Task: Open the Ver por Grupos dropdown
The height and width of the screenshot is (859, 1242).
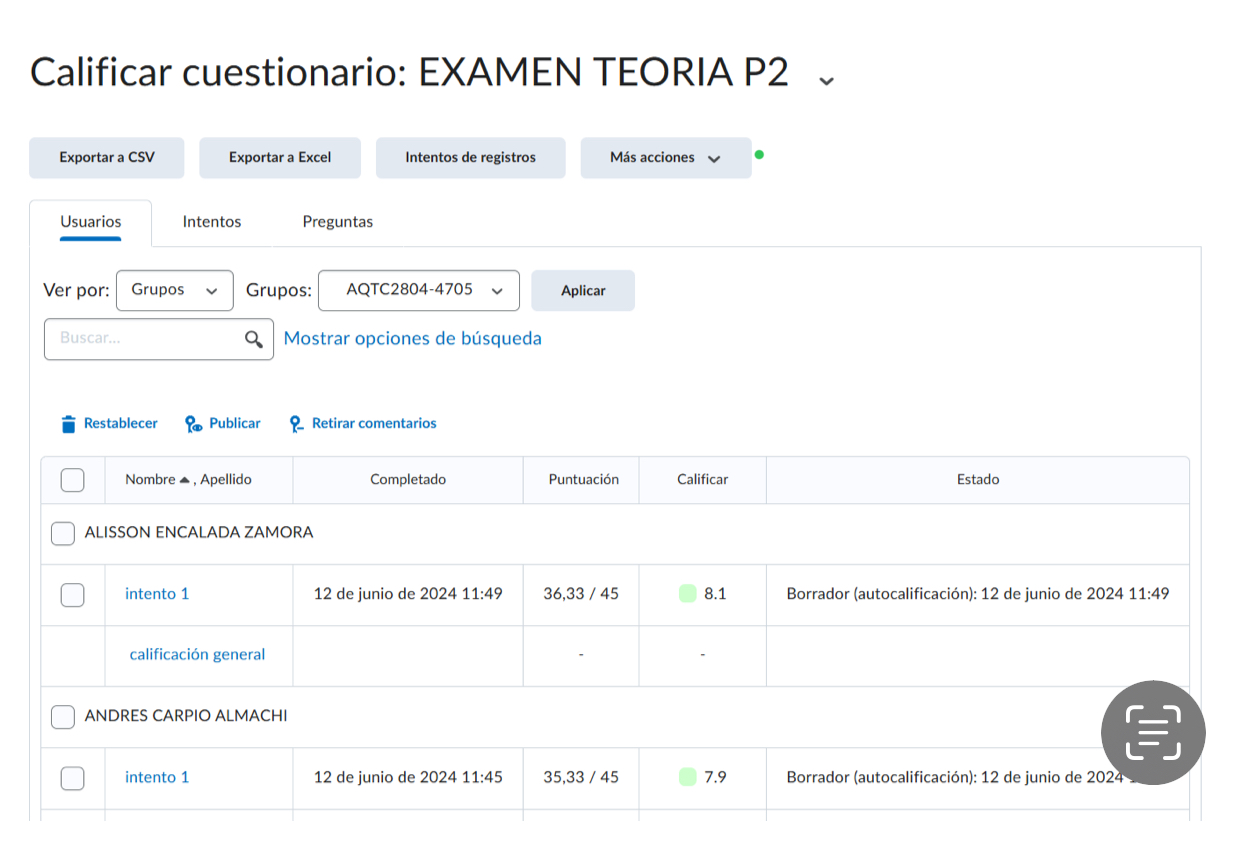Action: 175,290
